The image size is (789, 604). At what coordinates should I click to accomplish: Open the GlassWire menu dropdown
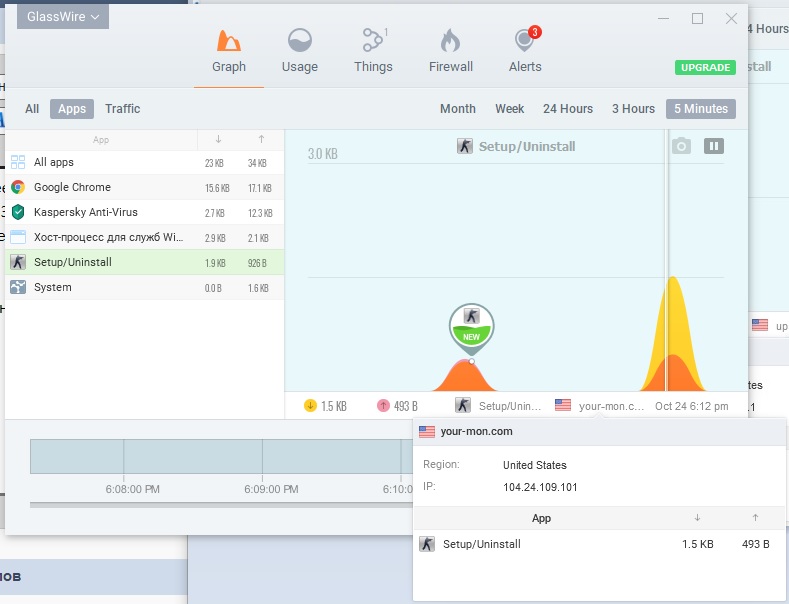tap(63, 17)
